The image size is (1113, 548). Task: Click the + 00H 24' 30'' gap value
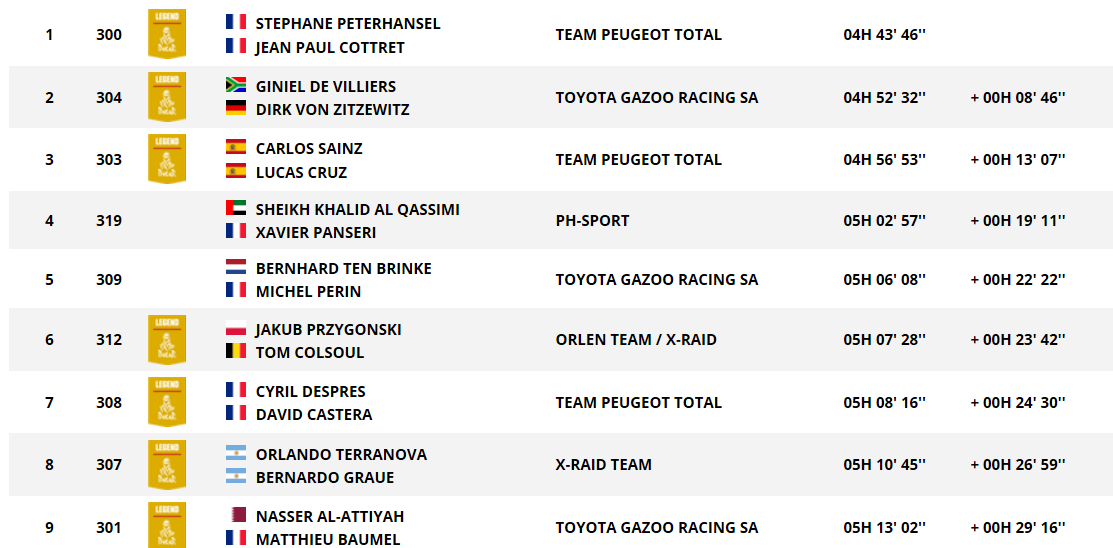[x=1017, y=402]
